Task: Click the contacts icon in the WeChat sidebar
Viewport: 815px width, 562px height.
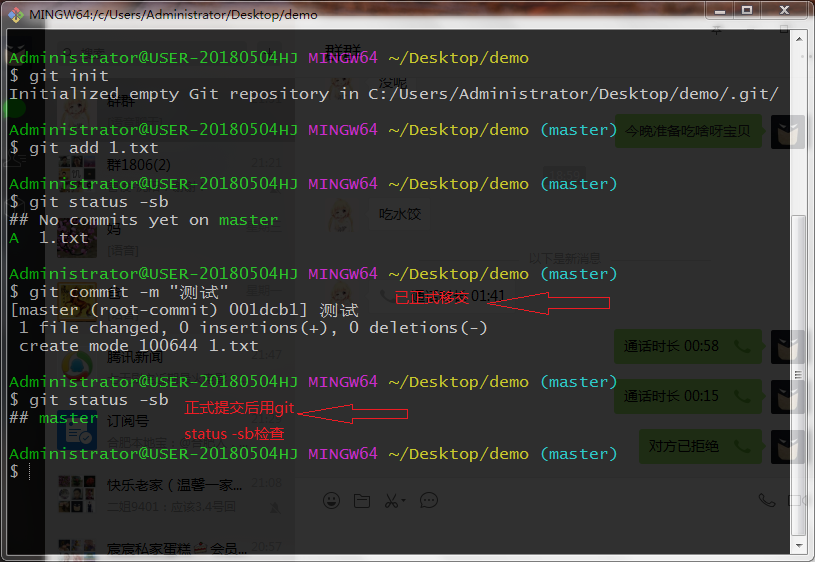Action: 15,160
